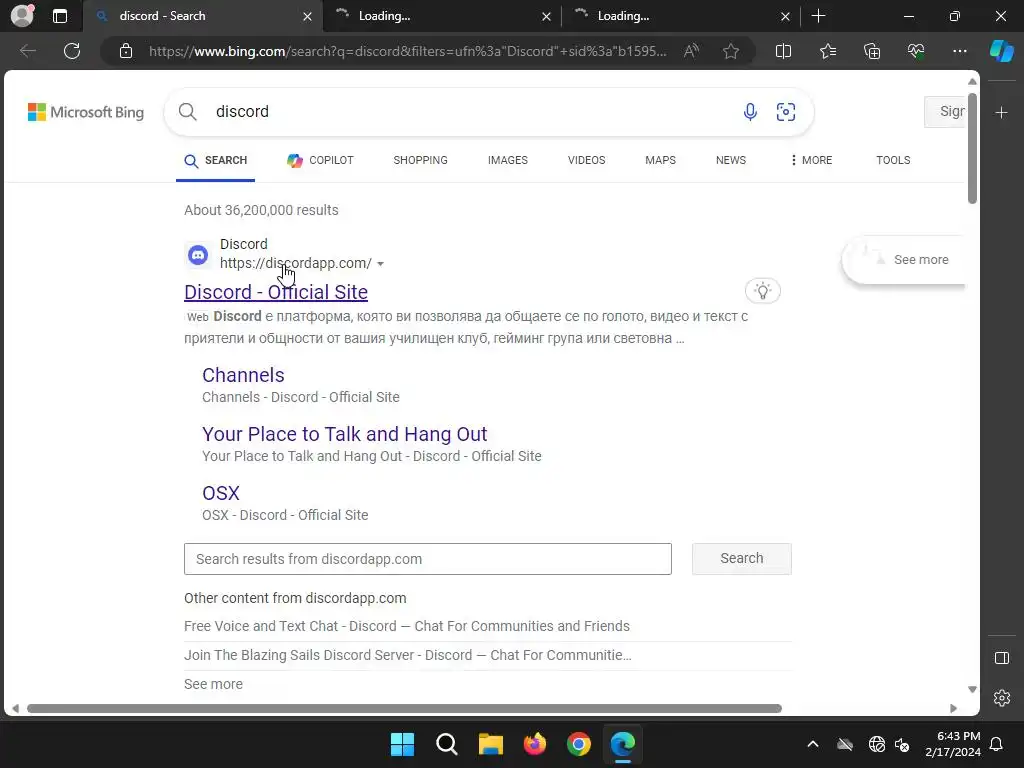Open the IMAGES tab
This screenshot has height=768, width=1024.
[x=507, y=160]
